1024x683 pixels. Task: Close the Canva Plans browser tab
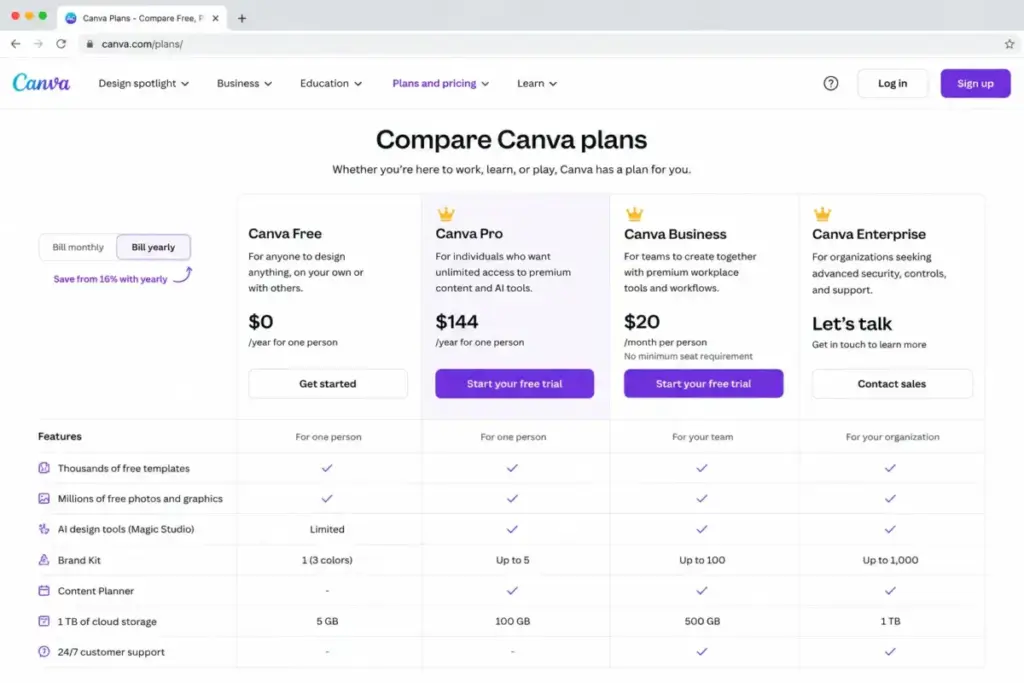tap(216, 18)
